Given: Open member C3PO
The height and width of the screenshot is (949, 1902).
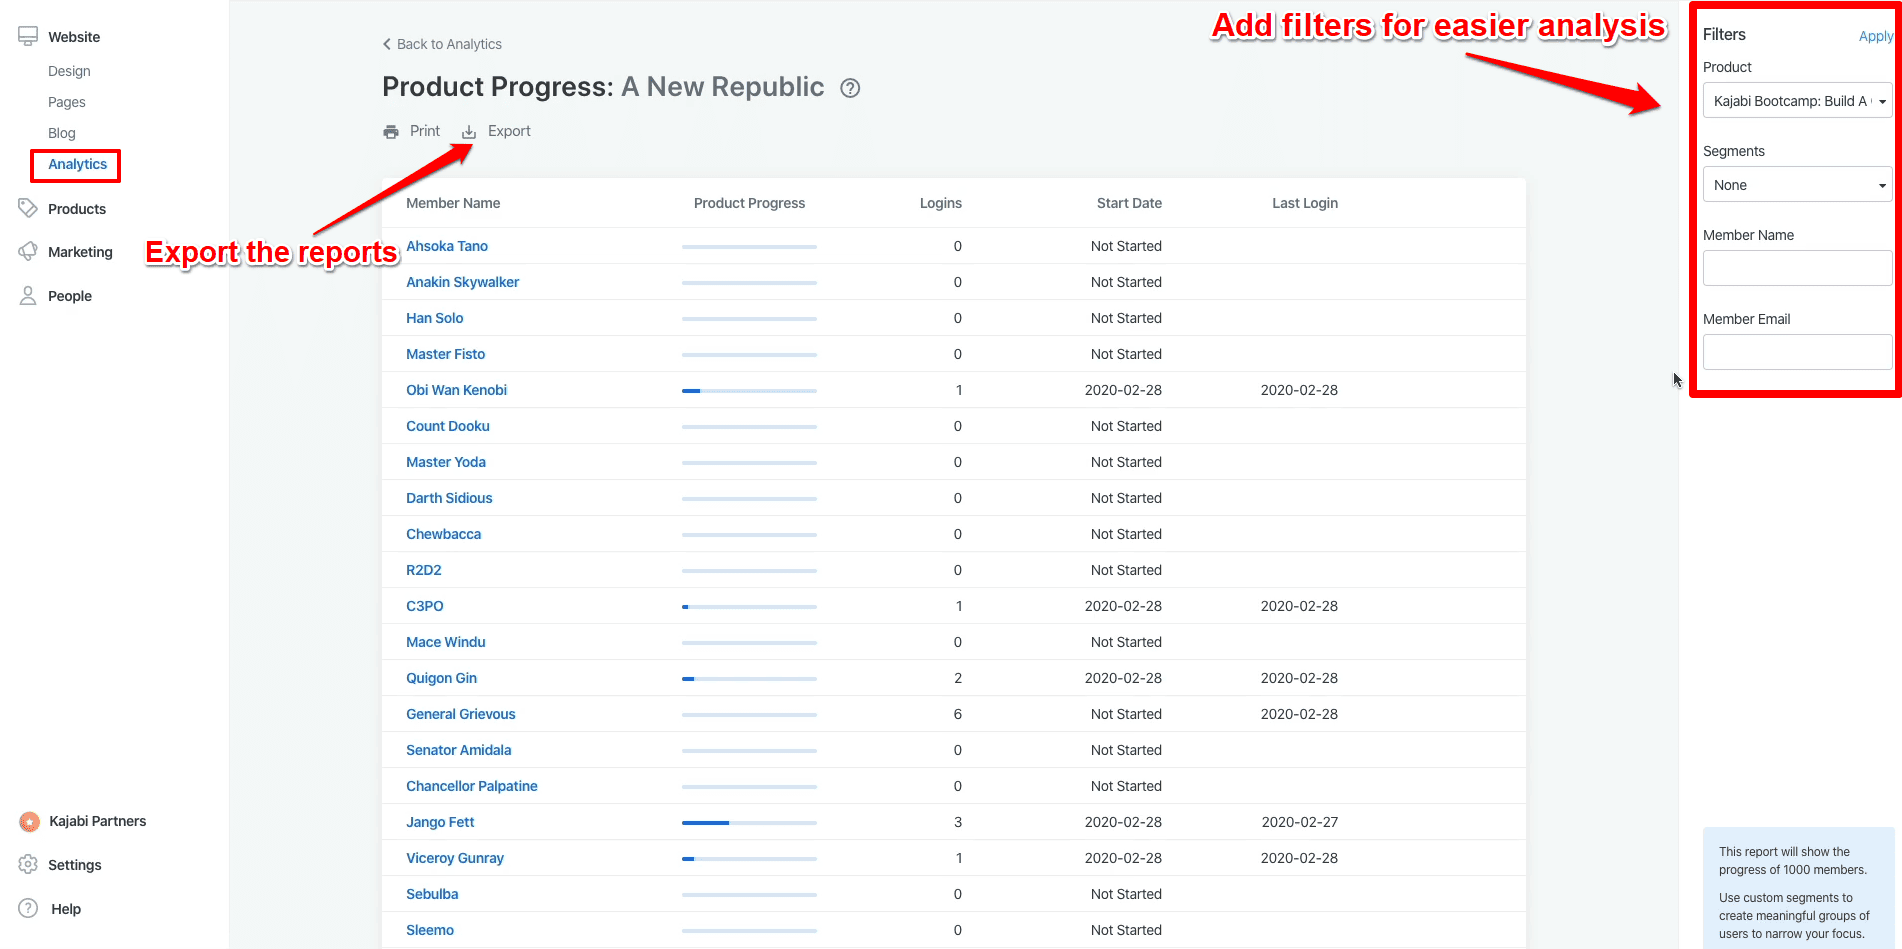Looking at the screenshot, I should point(425,606).
